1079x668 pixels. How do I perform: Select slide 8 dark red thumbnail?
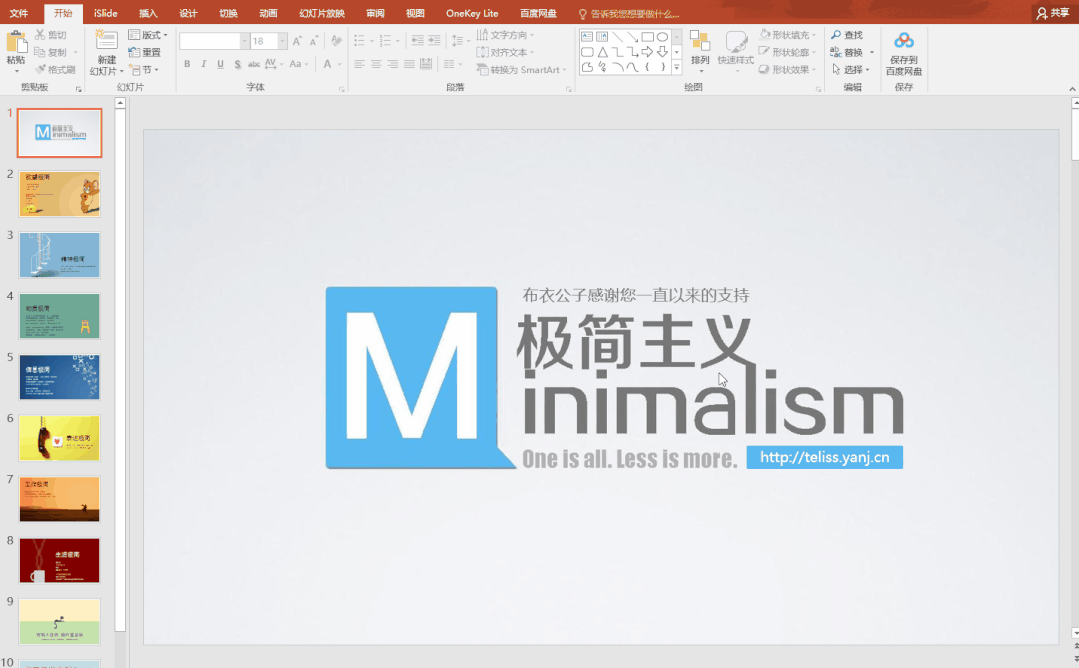click(60, 560)
